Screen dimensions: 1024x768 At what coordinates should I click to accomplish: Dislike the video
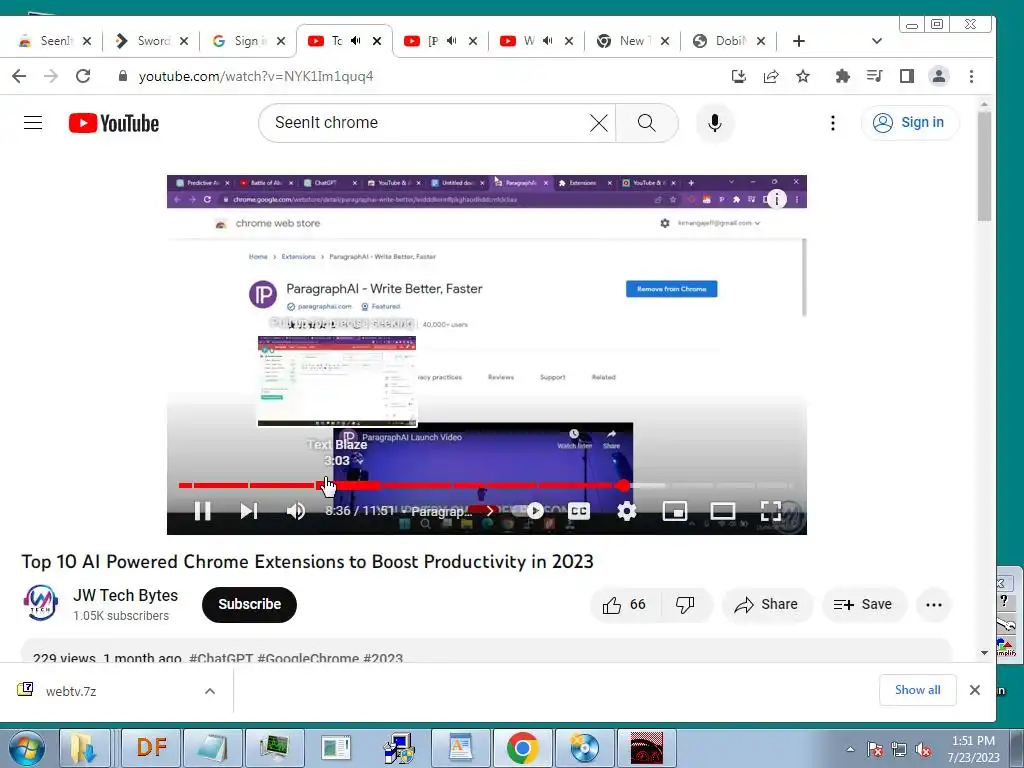(x=686, y=605)
